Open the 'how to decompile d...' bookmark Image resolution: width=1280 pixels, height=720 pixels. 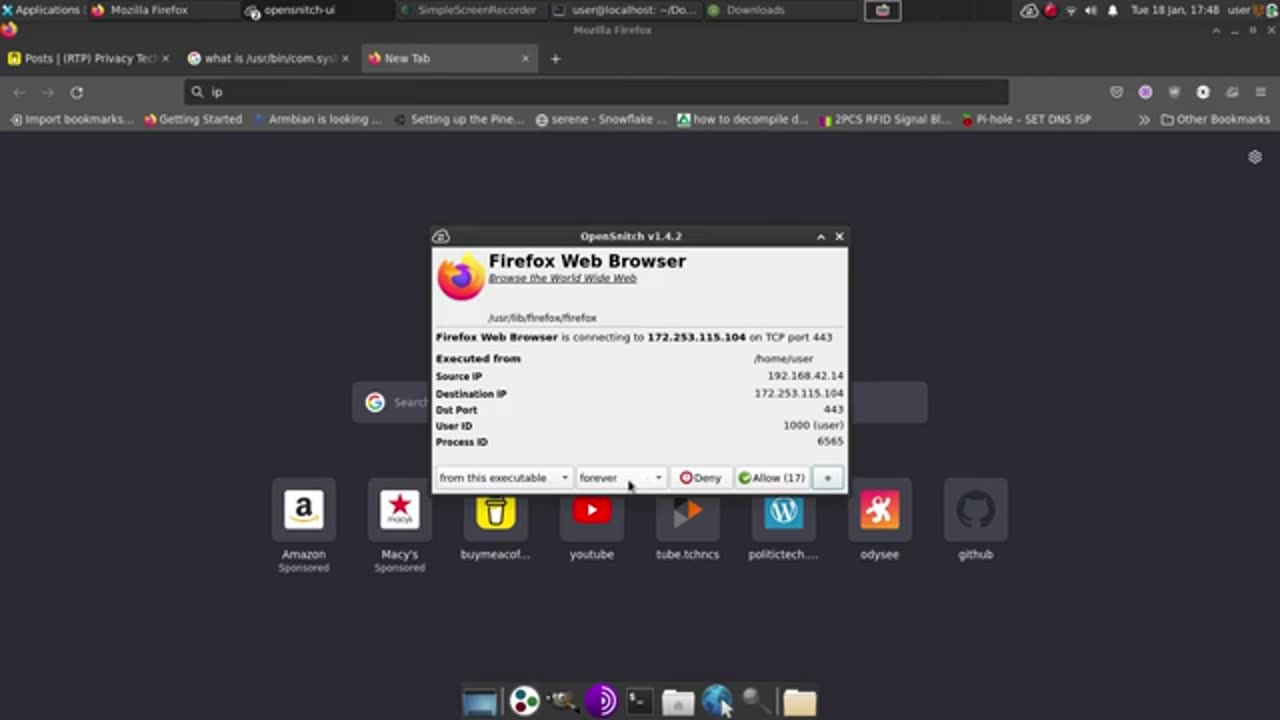tap(742, 119)
